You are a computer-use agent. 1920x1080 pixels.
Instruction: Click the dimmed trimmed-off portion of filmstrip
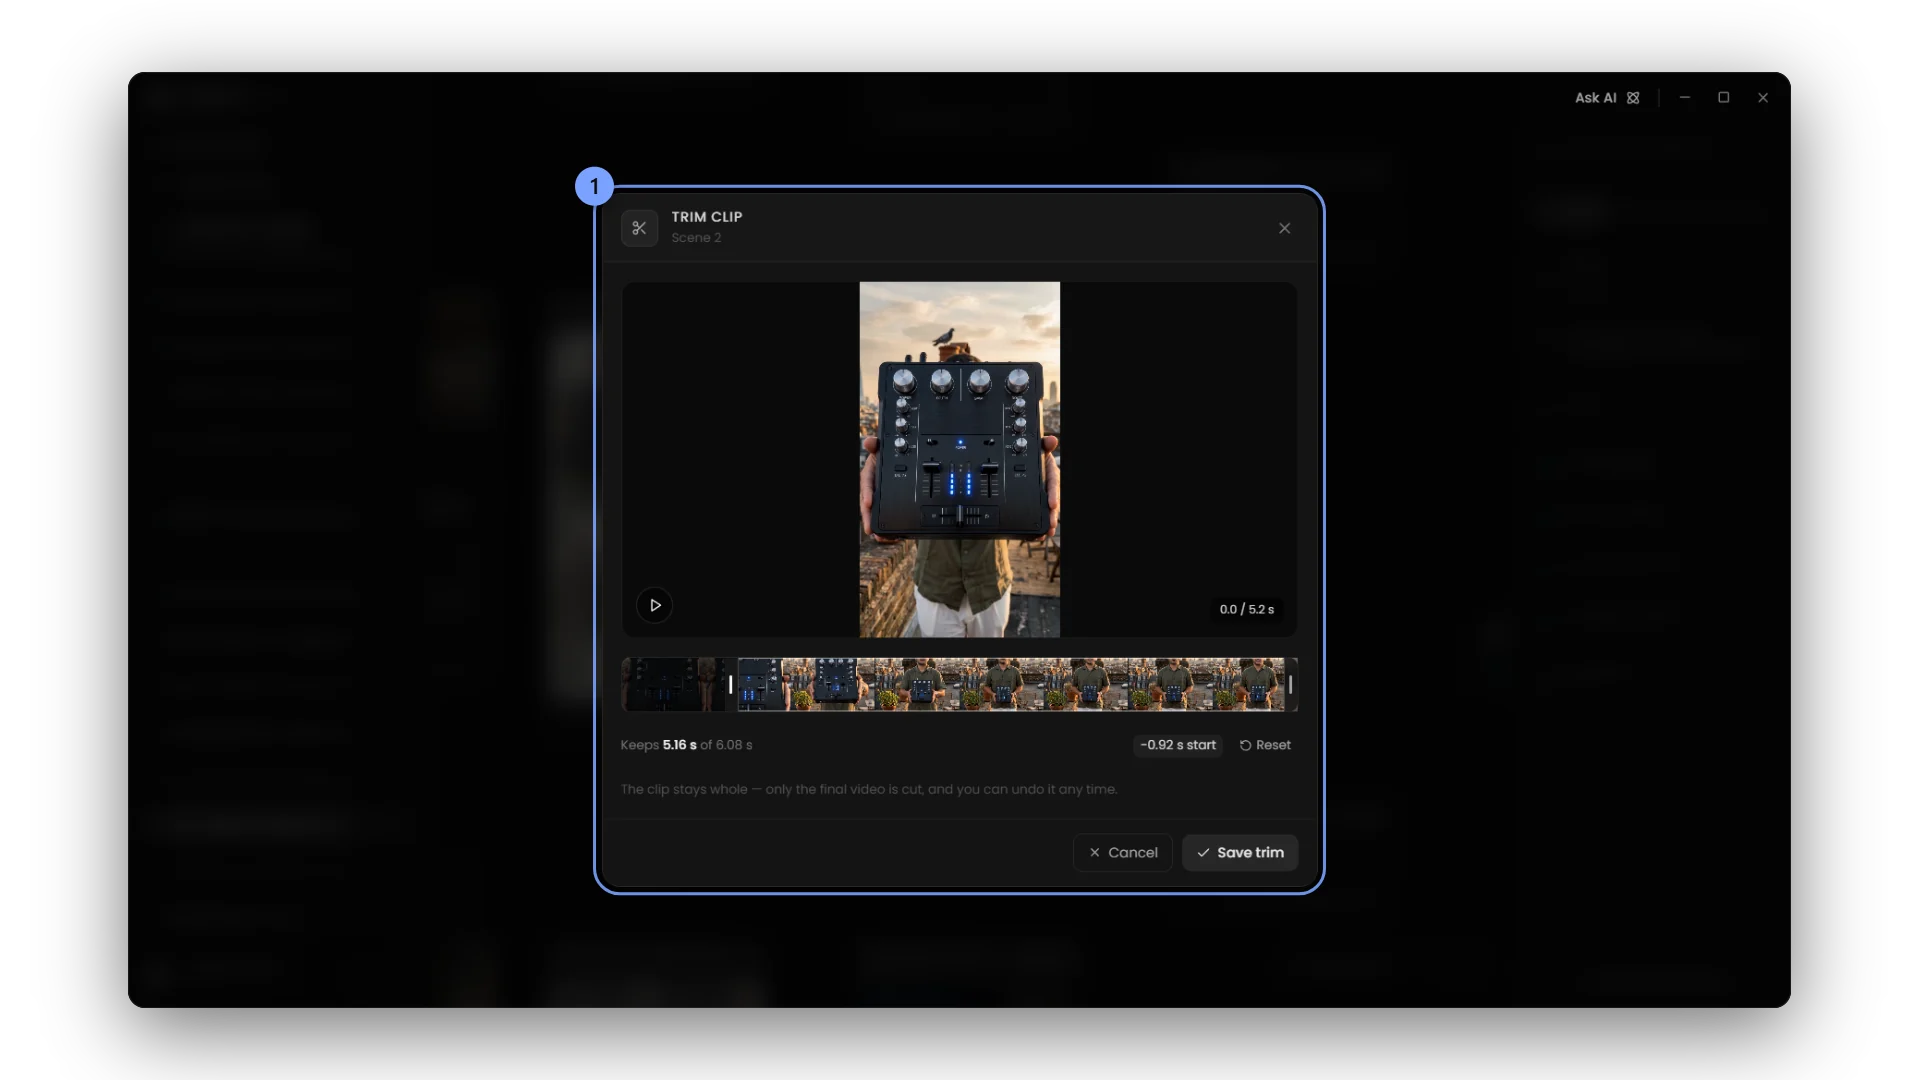pyautogui.click(x=674, y=684)
